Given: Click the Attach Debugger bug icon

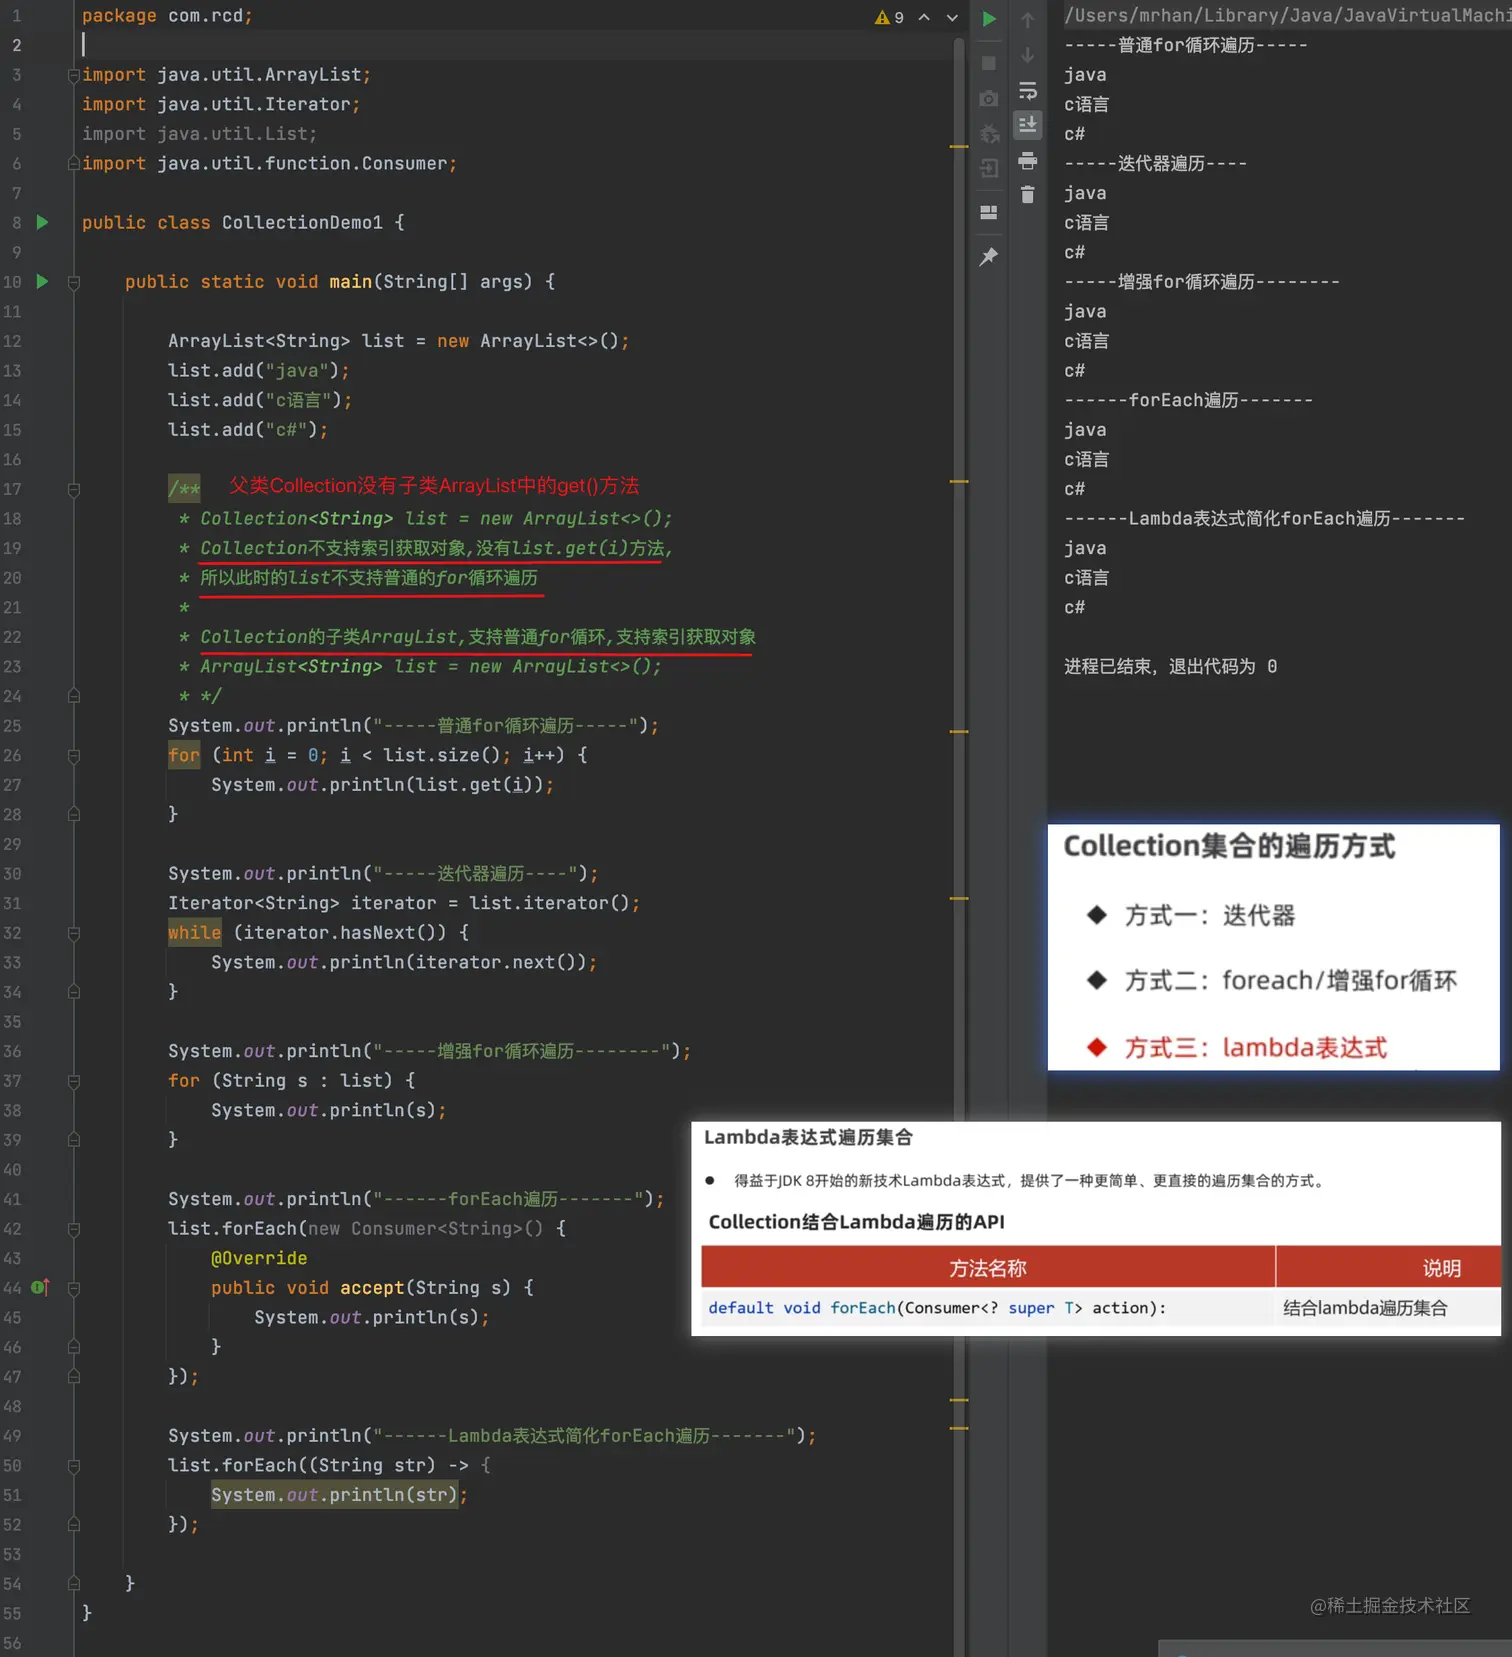Looking at the screenshot, I should [989, 133].
